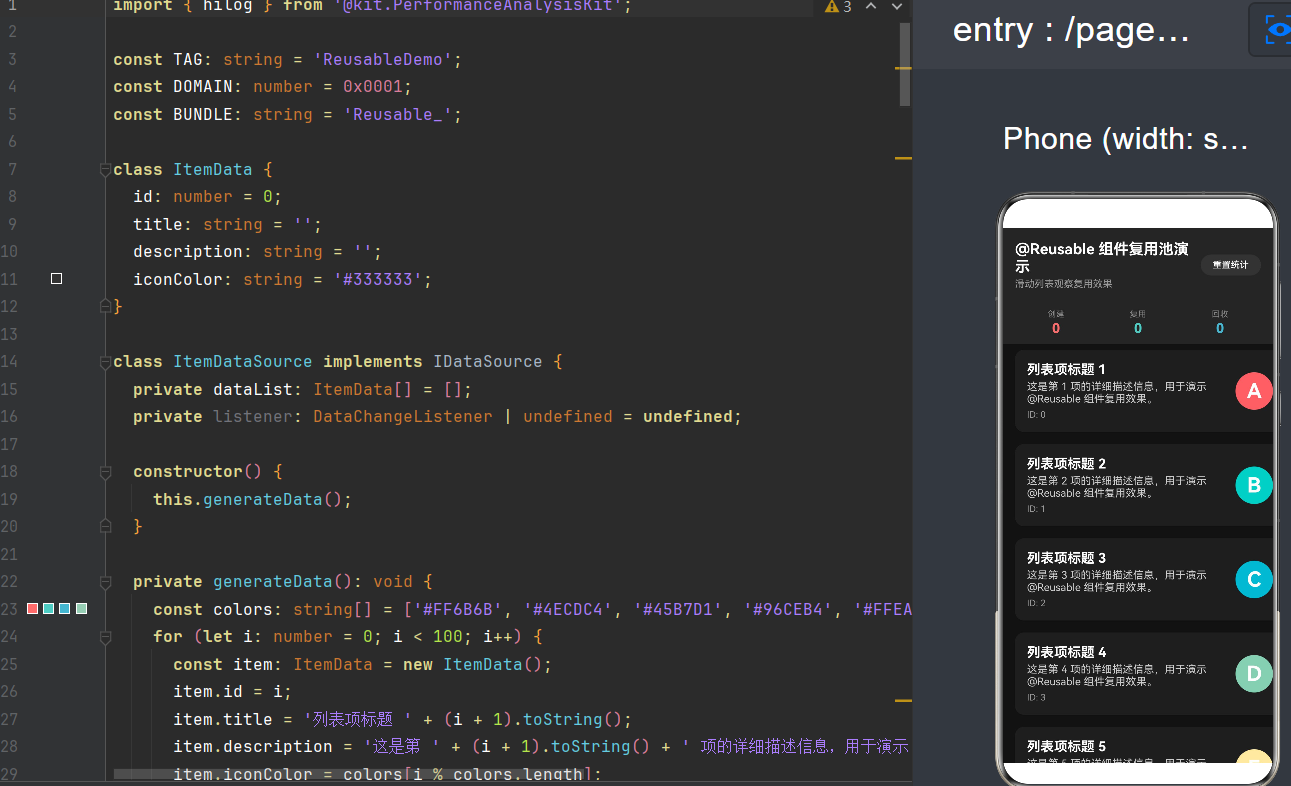Tap avatar circle A in phone preview

[1254, 391]
